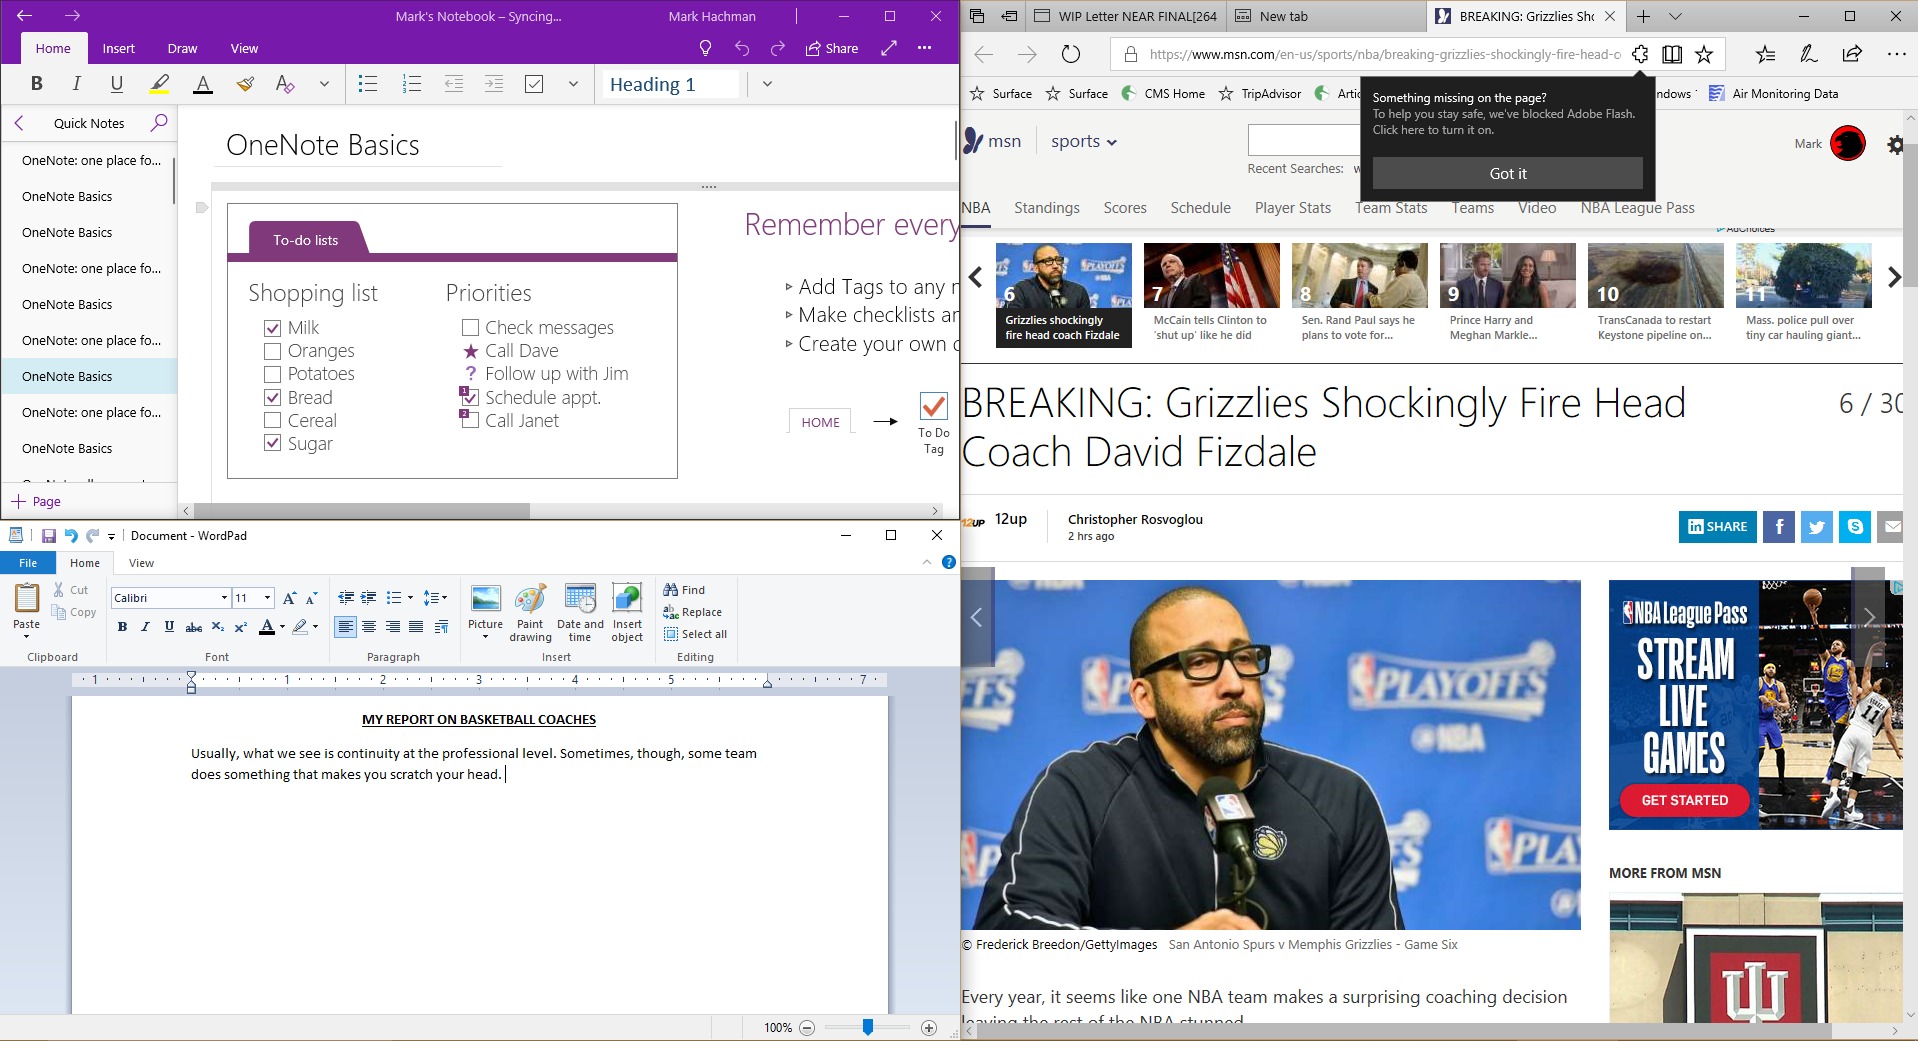
Task: Open WordPad line spacing dropdown
Action: coord(435,598)
